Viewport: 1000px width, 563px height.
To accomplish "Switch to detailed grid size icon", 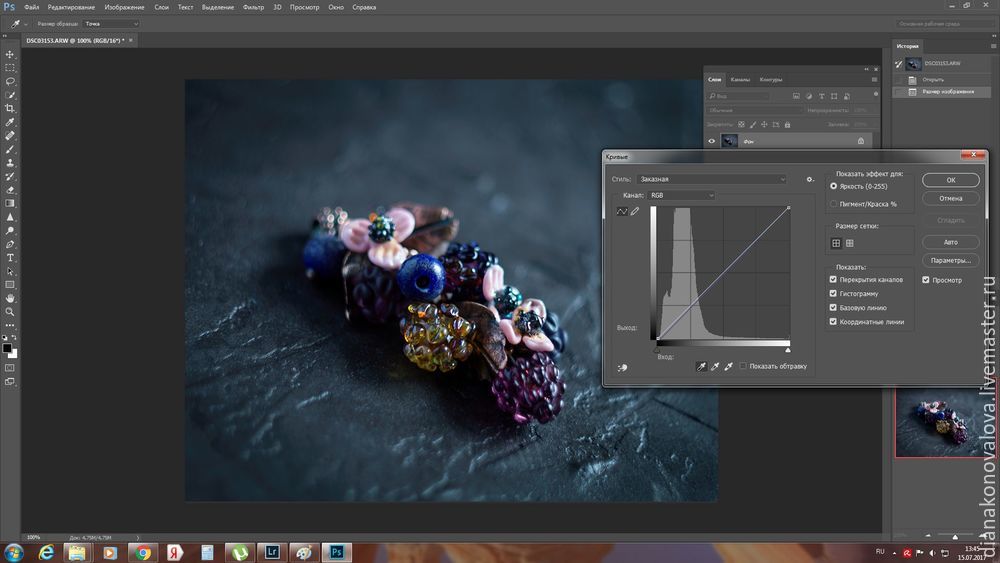I will click(849, 243).
